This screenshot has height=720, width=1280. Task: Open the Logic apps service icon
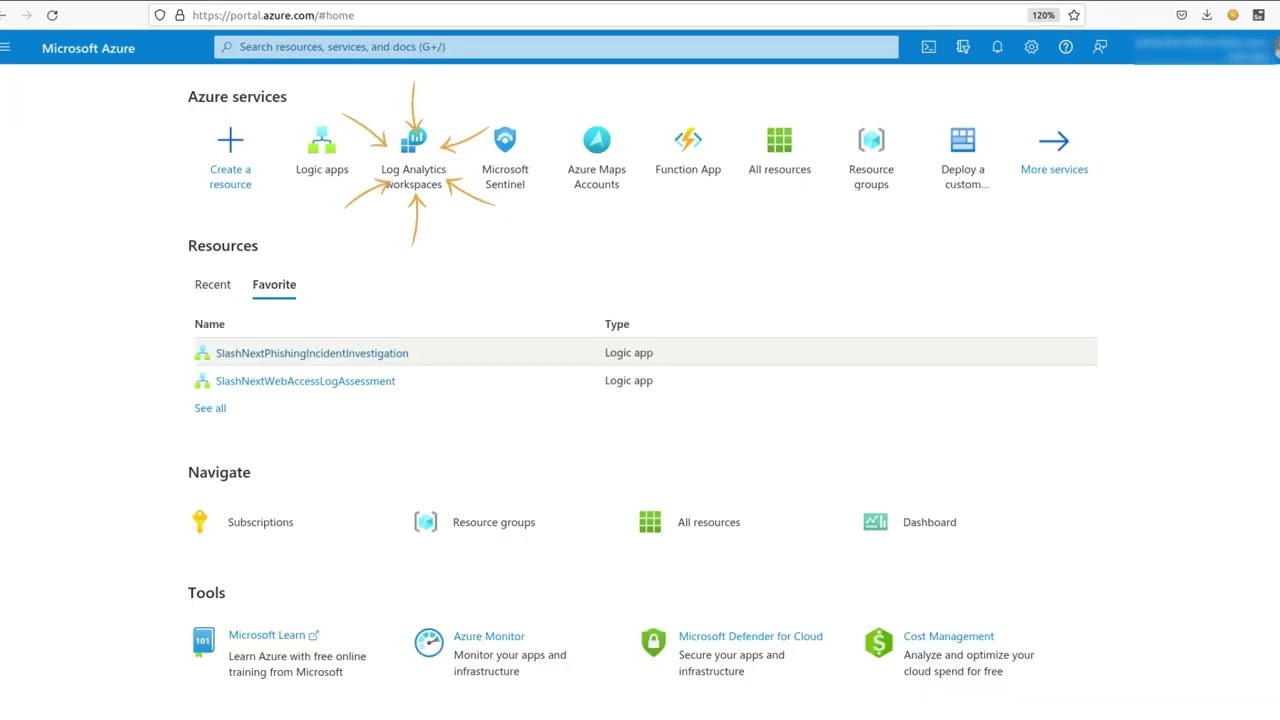pyautogui.click(x=322, y=140)
